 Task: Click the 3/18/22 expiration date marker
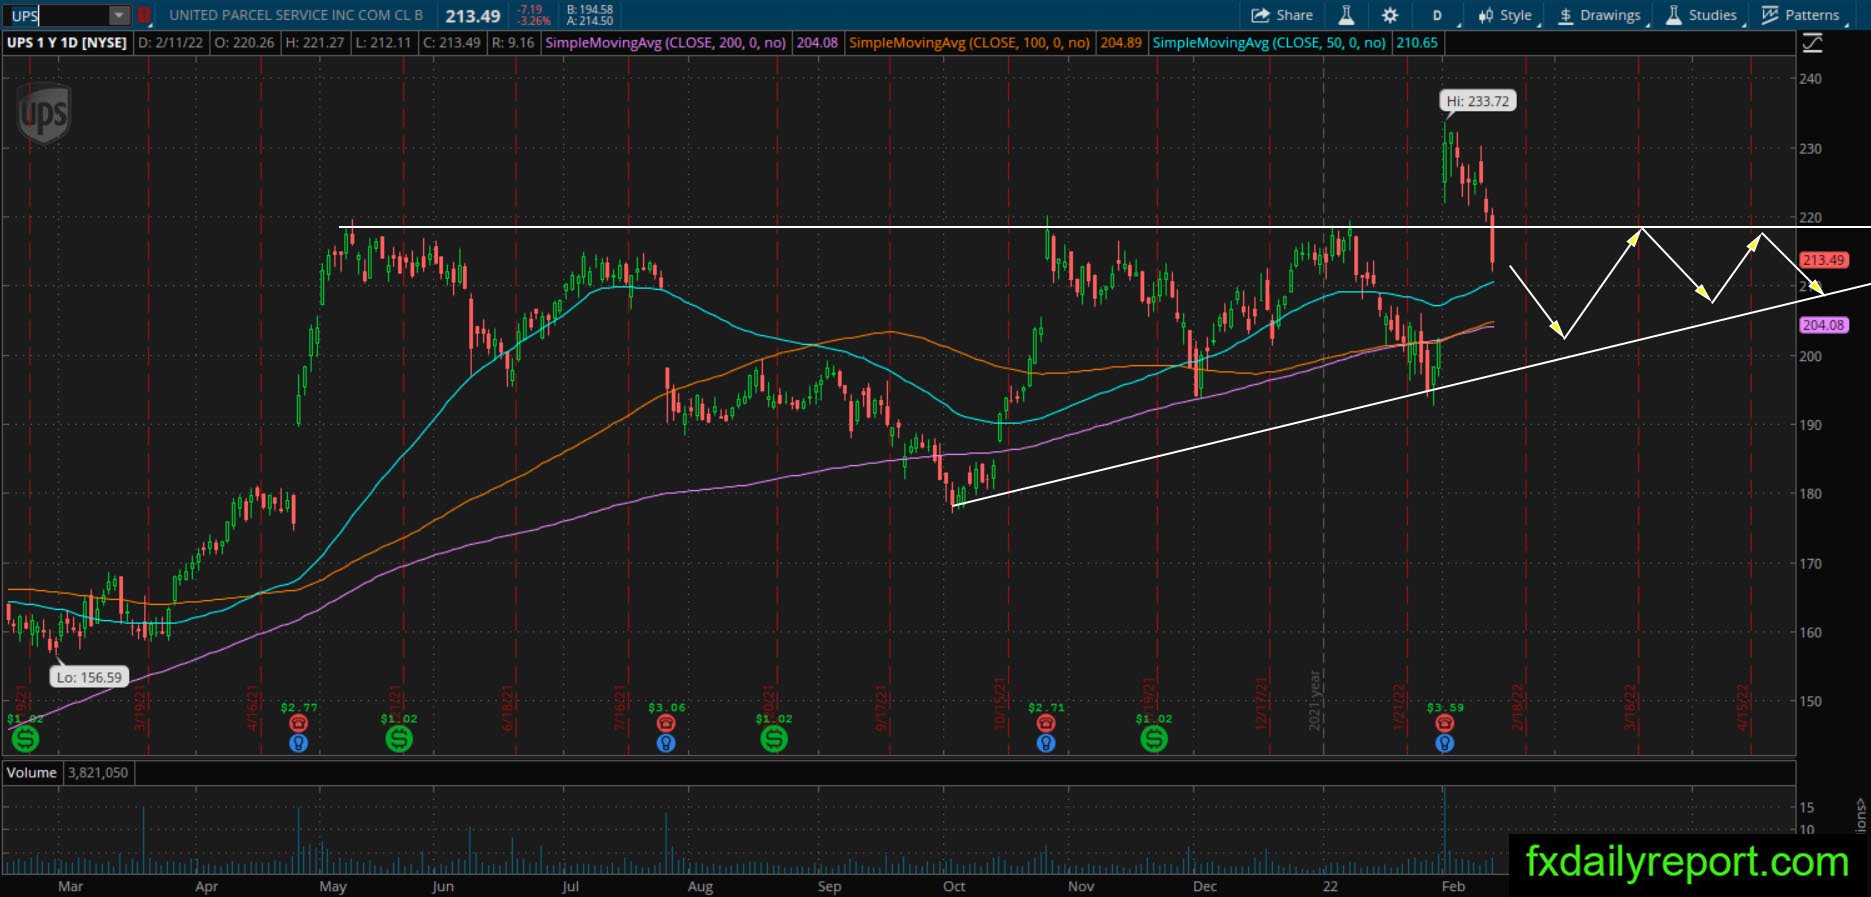pos(1631,708)
